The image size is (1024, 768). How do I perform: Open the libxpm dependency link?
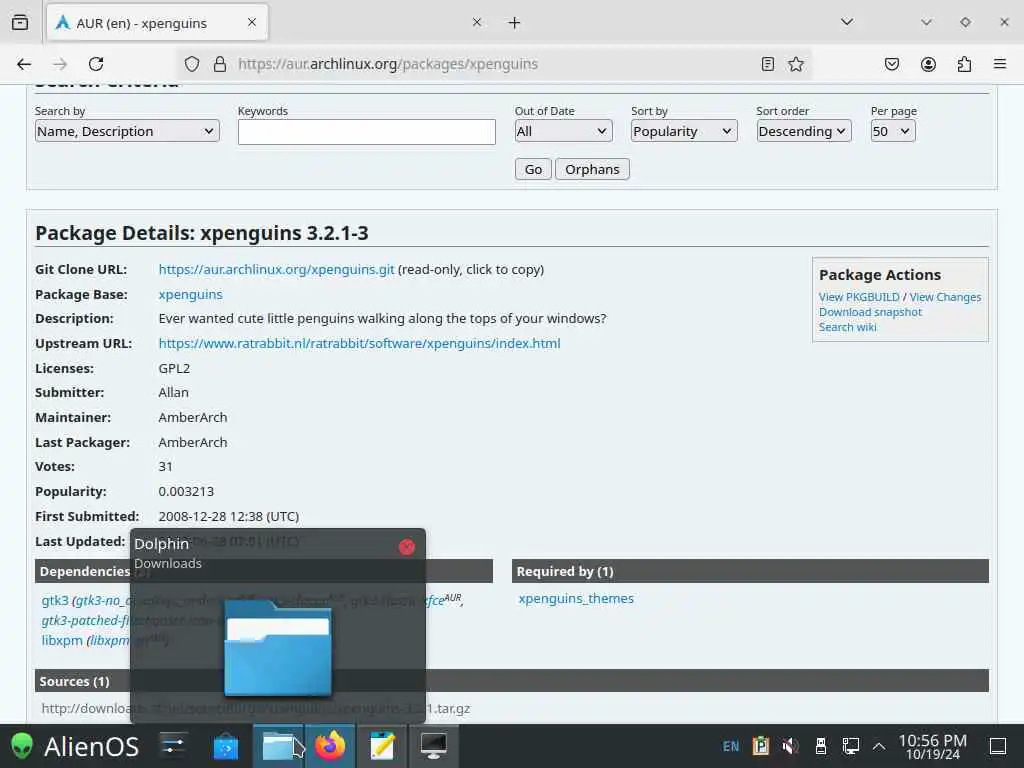coord(62,640)
